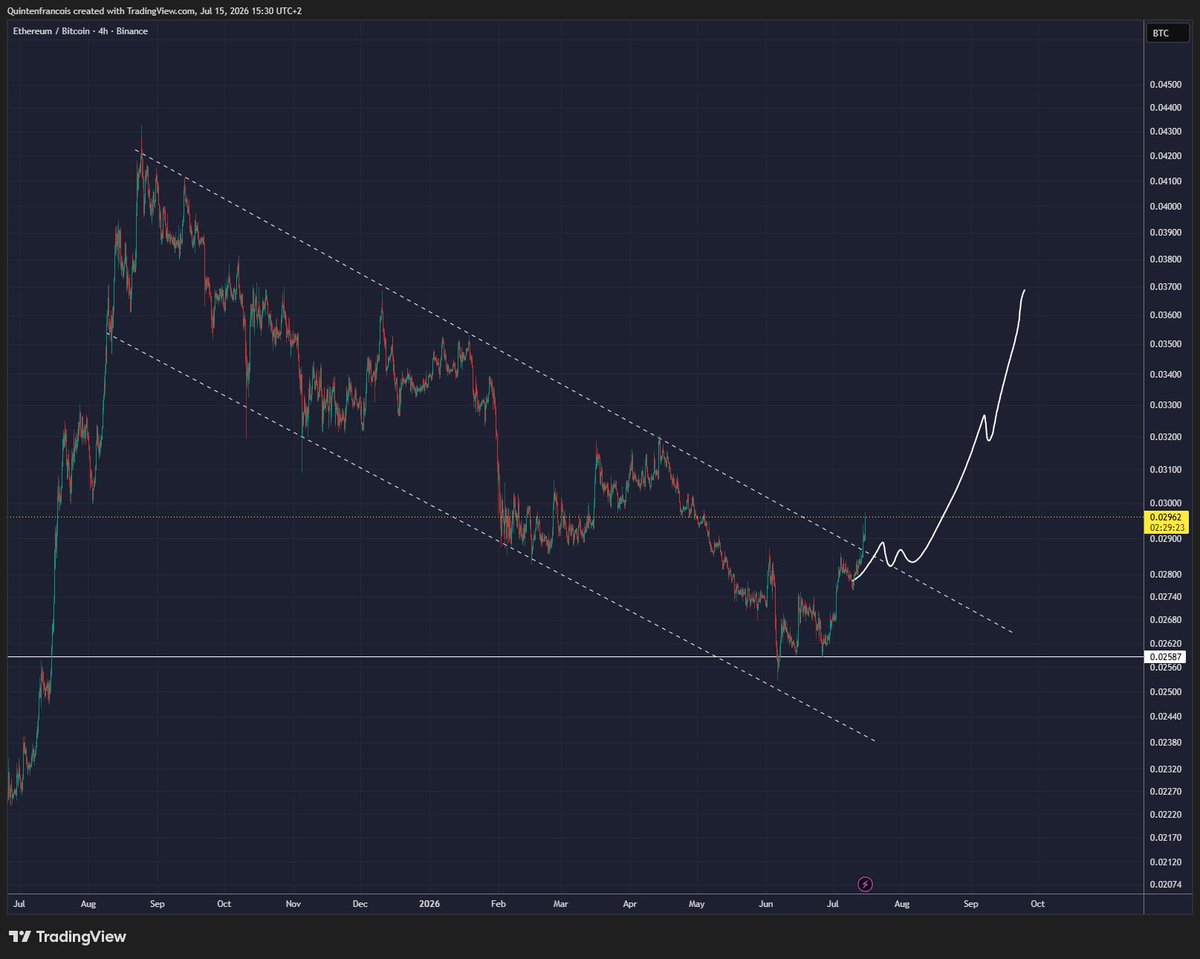The width and height of the screenshot is (1200, 959).
Task: Click the 0.02587 horizontal line price label
Action: [1167, 657]
